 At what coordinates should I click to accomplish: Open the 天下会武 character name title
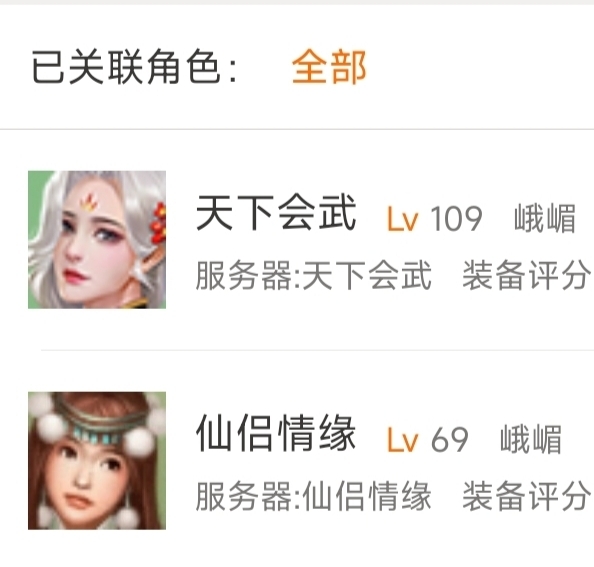click(276, 212)
